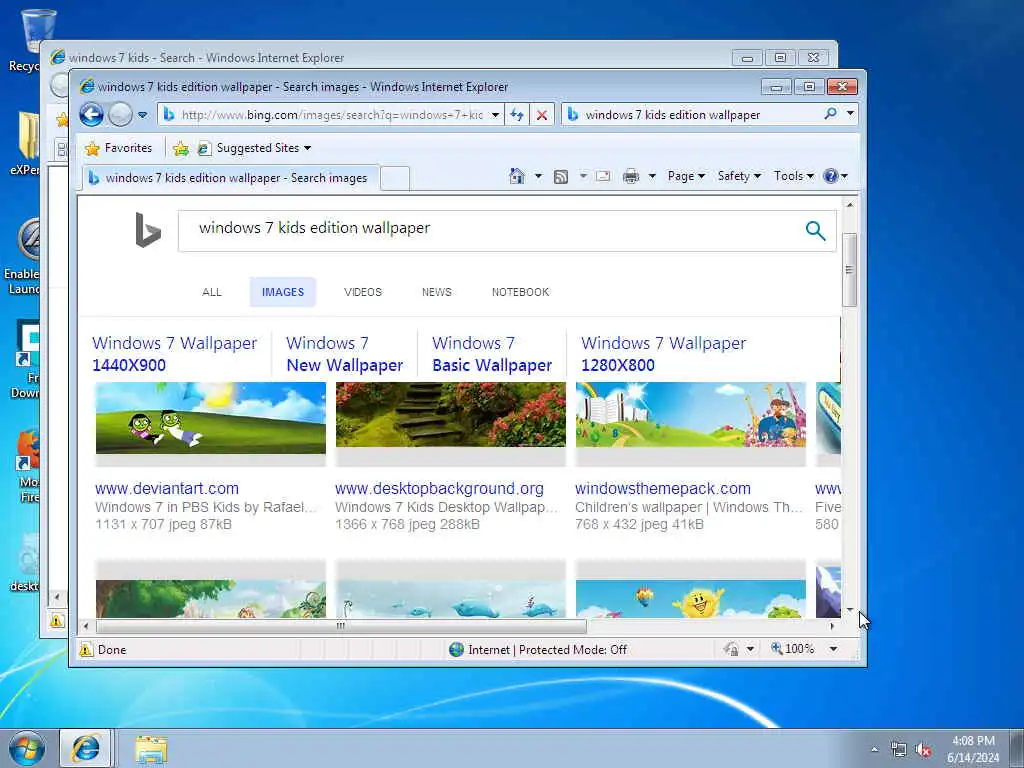Open Windows Explorer from the taskbar

click(x=152, y=750)
